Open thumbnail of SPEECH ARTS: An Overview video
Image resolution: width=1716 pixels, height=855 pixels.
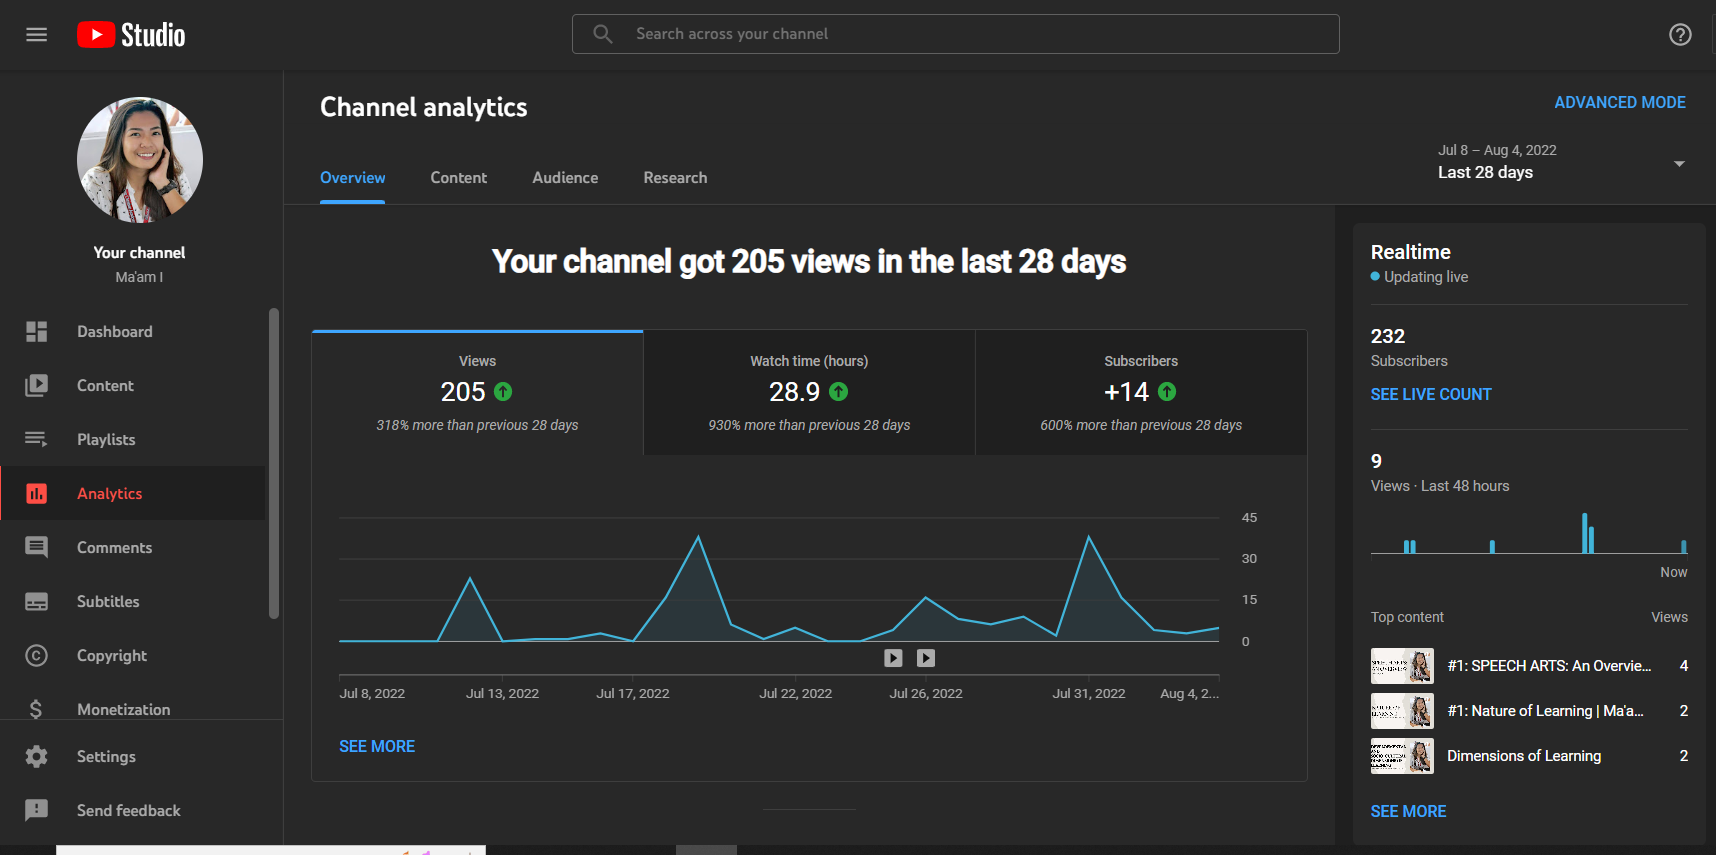click(1402, 666)
